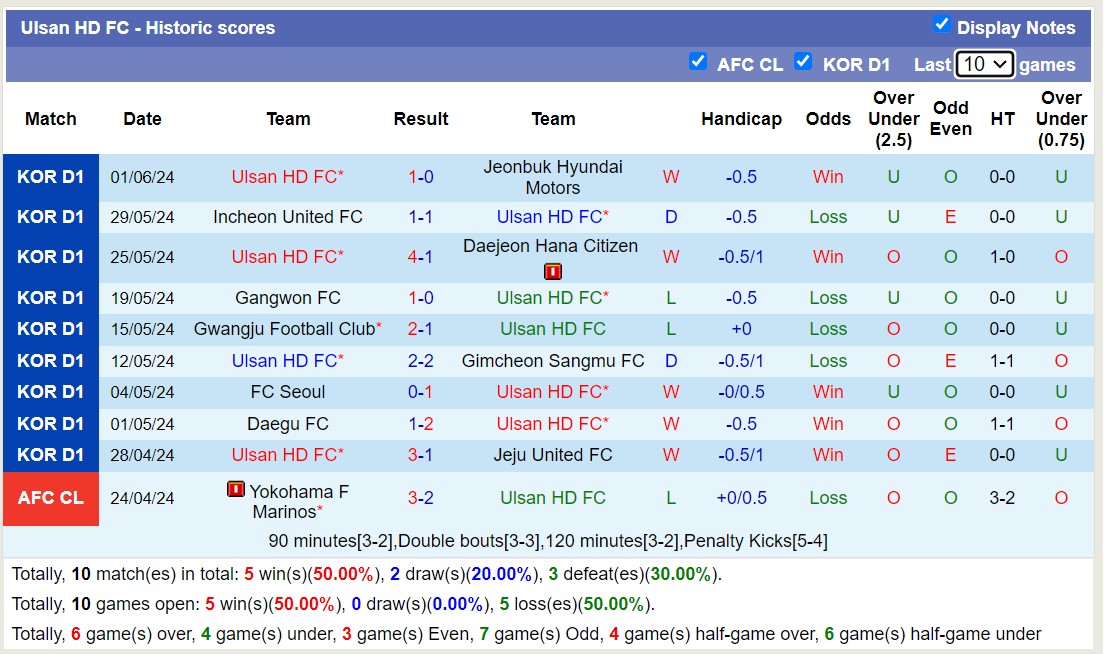Click the Odds column header
The image size is (1104, 654).
(x=828, y=118)
